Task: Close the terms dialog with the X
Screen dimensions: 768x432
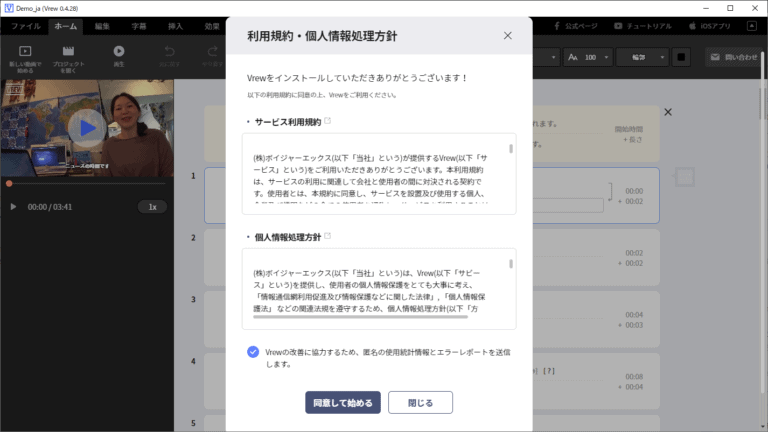Action: tap(508, 36)
